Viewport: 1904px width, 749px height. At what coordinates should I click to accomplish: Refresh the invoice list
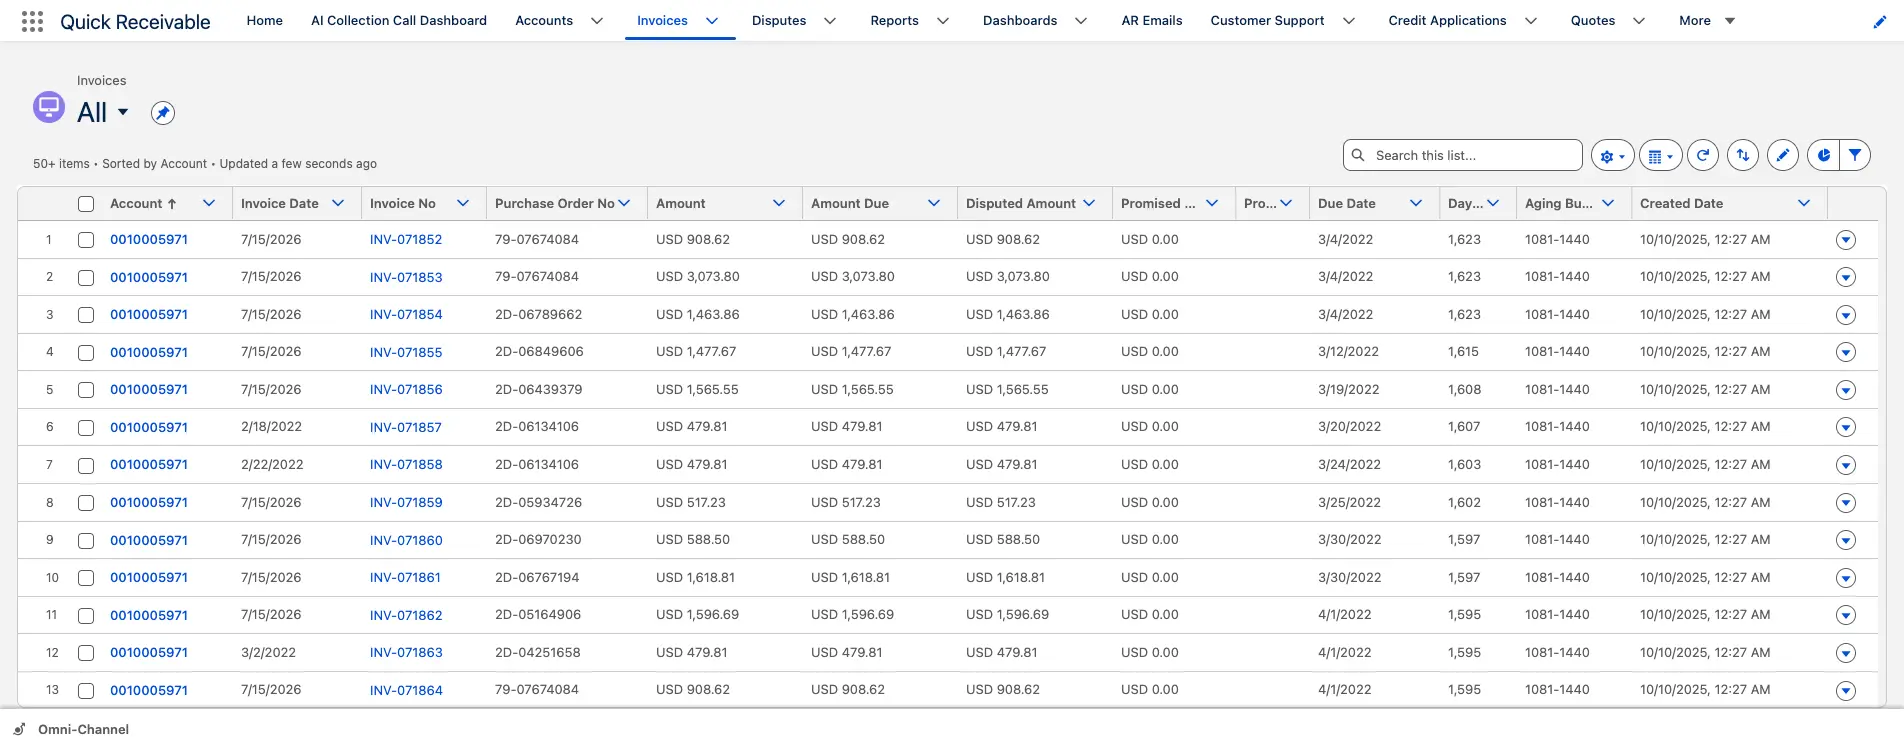point(1702,155)
